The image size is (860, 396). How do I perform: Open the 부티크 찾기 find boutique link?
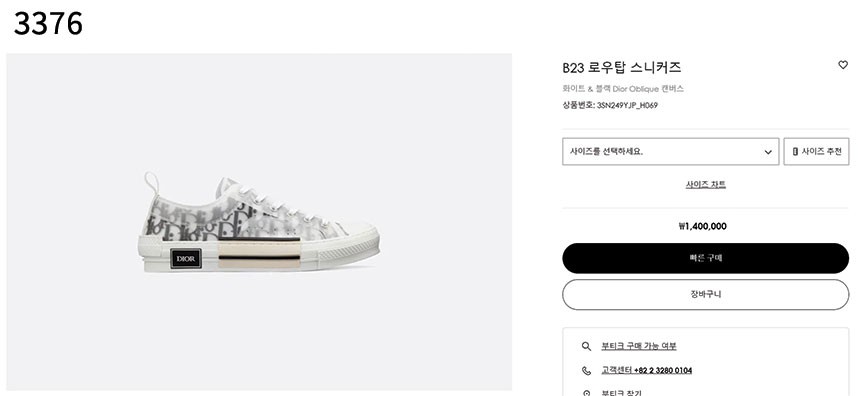(x=621, y=393)
